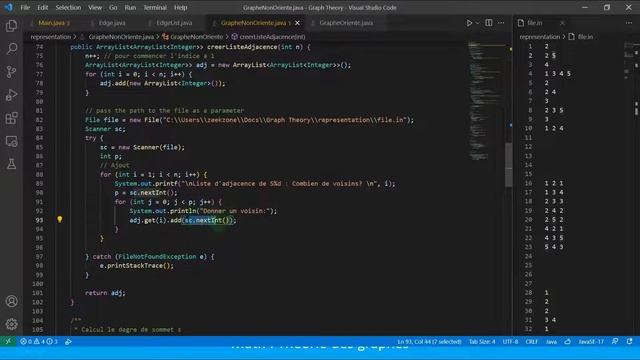The width and height of the screenshot is (640, 360).
Task: Click 'representation' breadcrumb in file.in editor
Action: (x=540, y=37)
